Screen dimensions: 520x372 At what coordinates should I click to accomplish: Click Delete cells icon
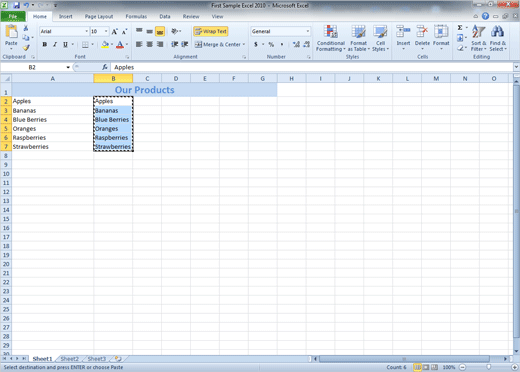[422, 32]
